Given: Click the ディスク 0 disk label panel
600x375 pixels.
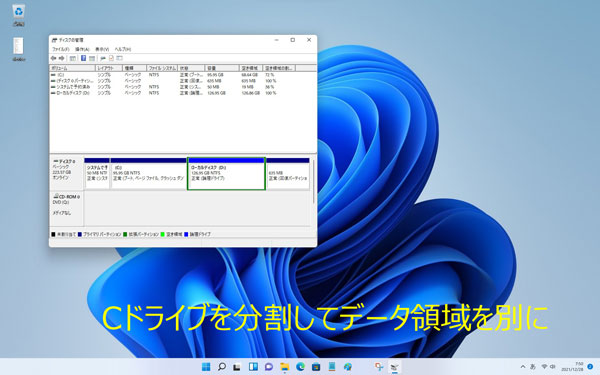Looking at the screenshot, I should pos(67,173).
